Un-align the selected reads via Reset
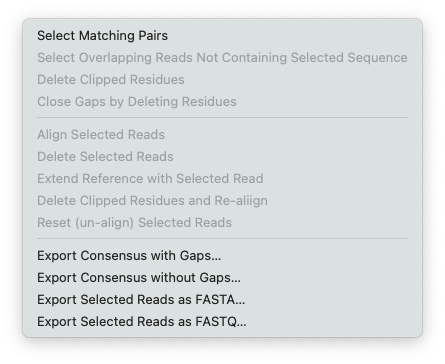Screen dimensions: 445x364 coord(222,223)
